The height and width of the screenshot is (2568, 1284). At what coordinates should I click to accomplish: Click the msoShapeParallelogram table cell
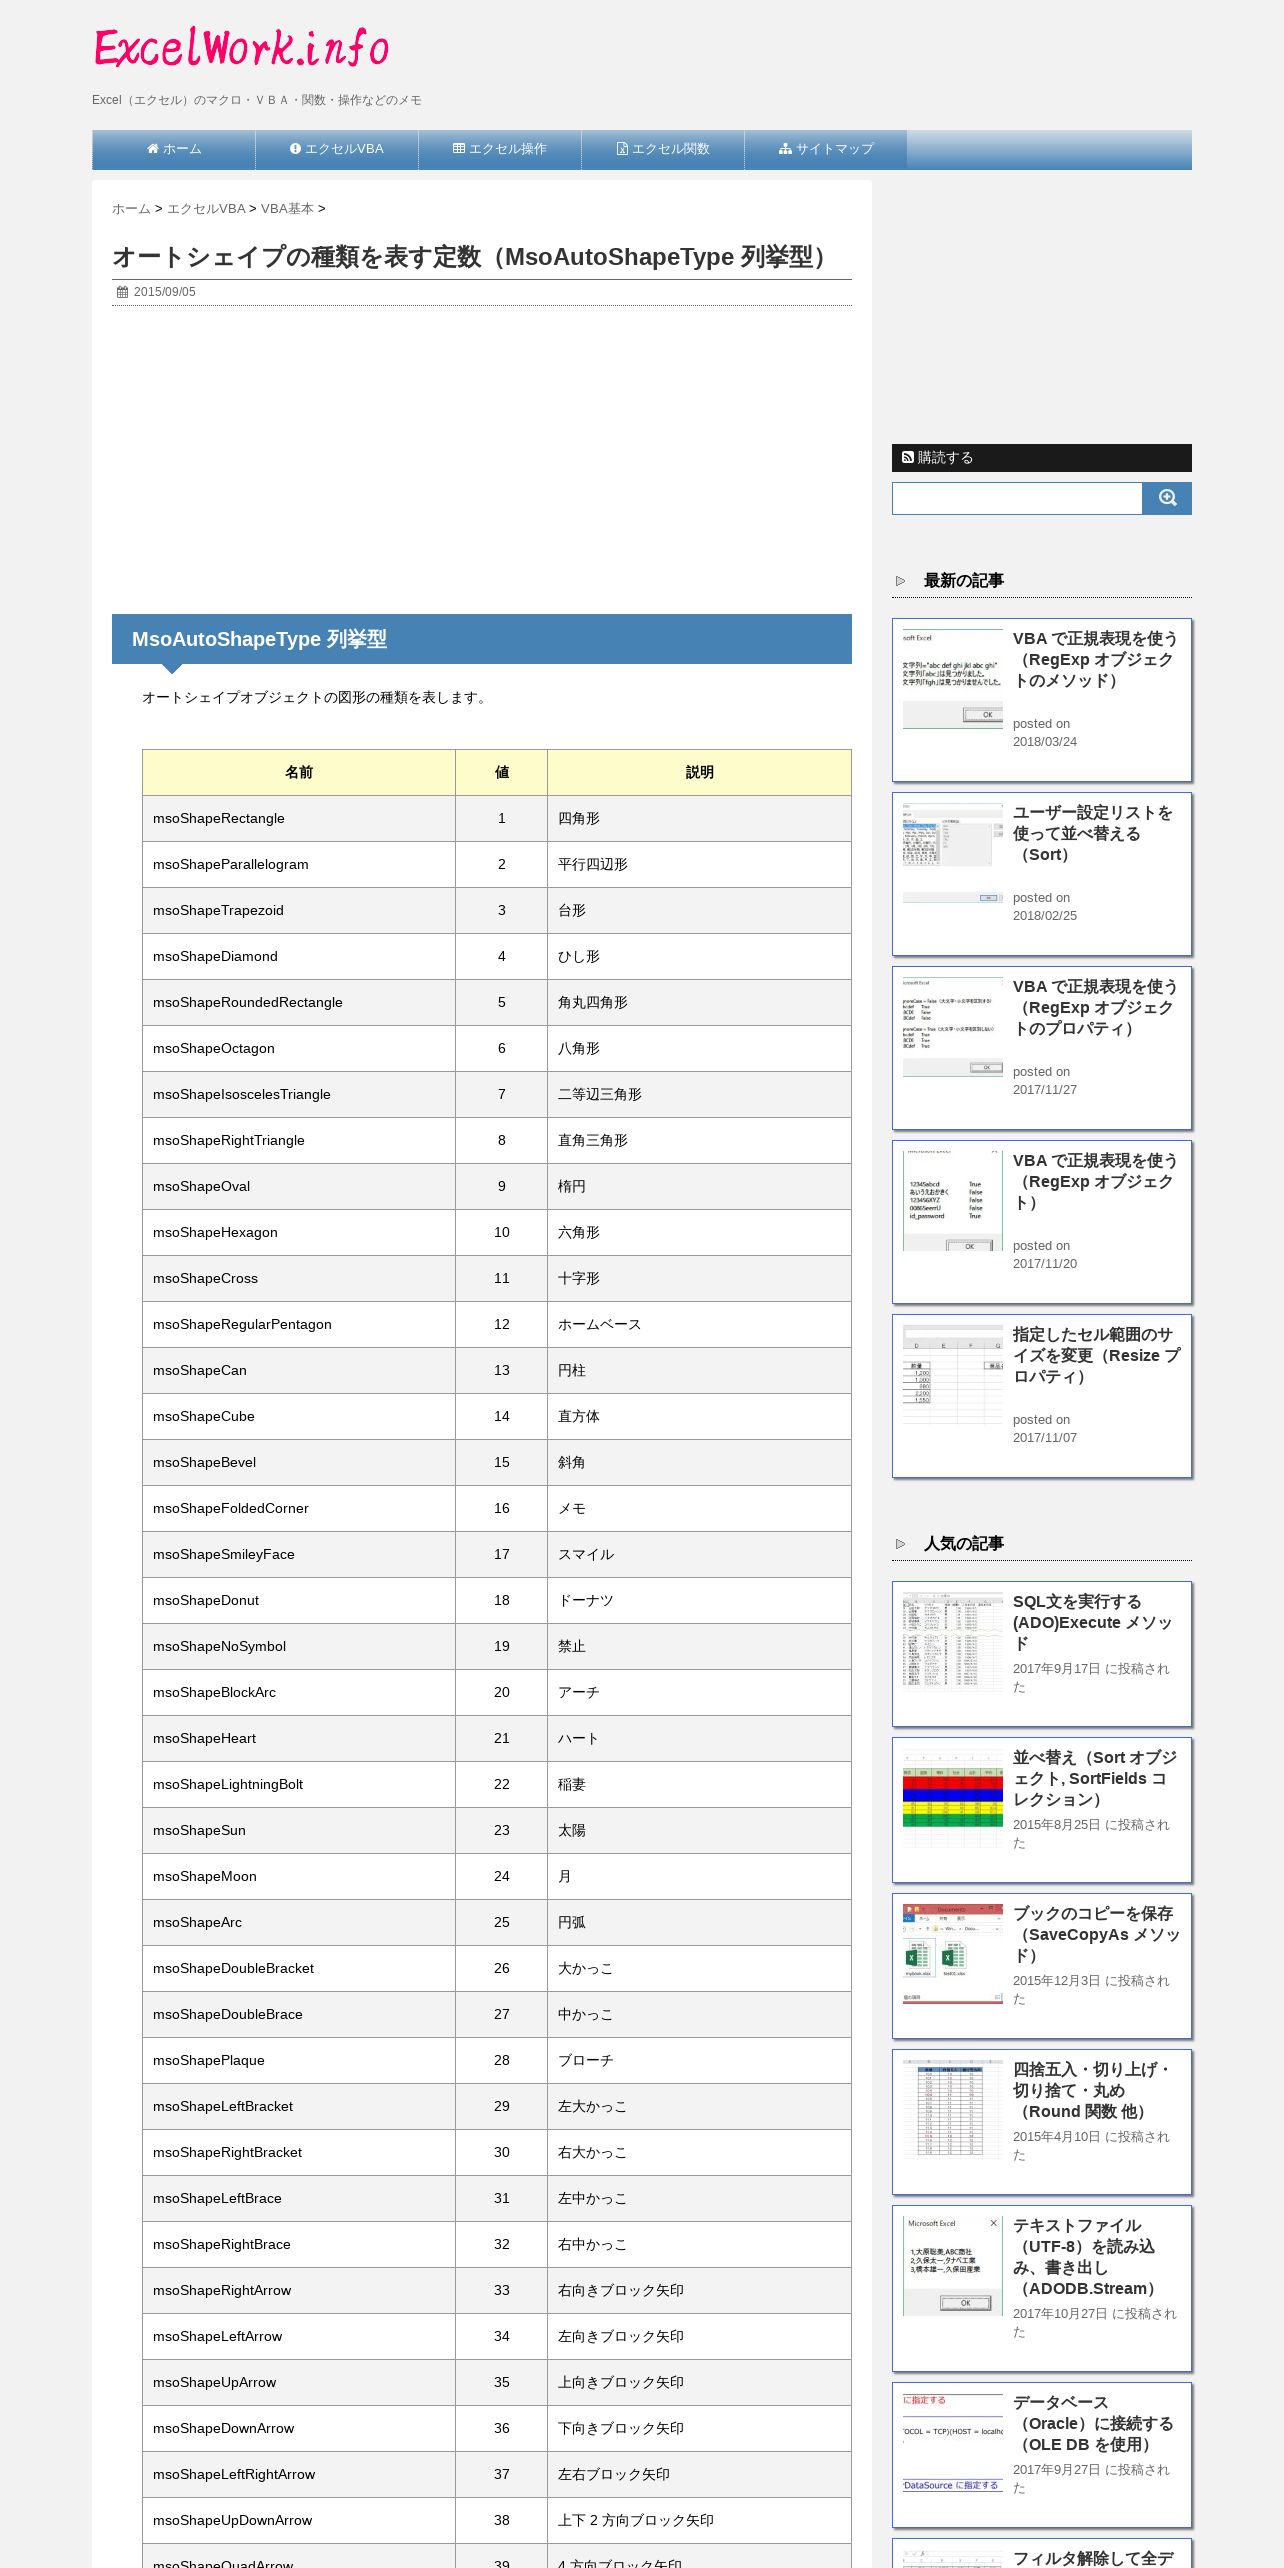(299, 864)
